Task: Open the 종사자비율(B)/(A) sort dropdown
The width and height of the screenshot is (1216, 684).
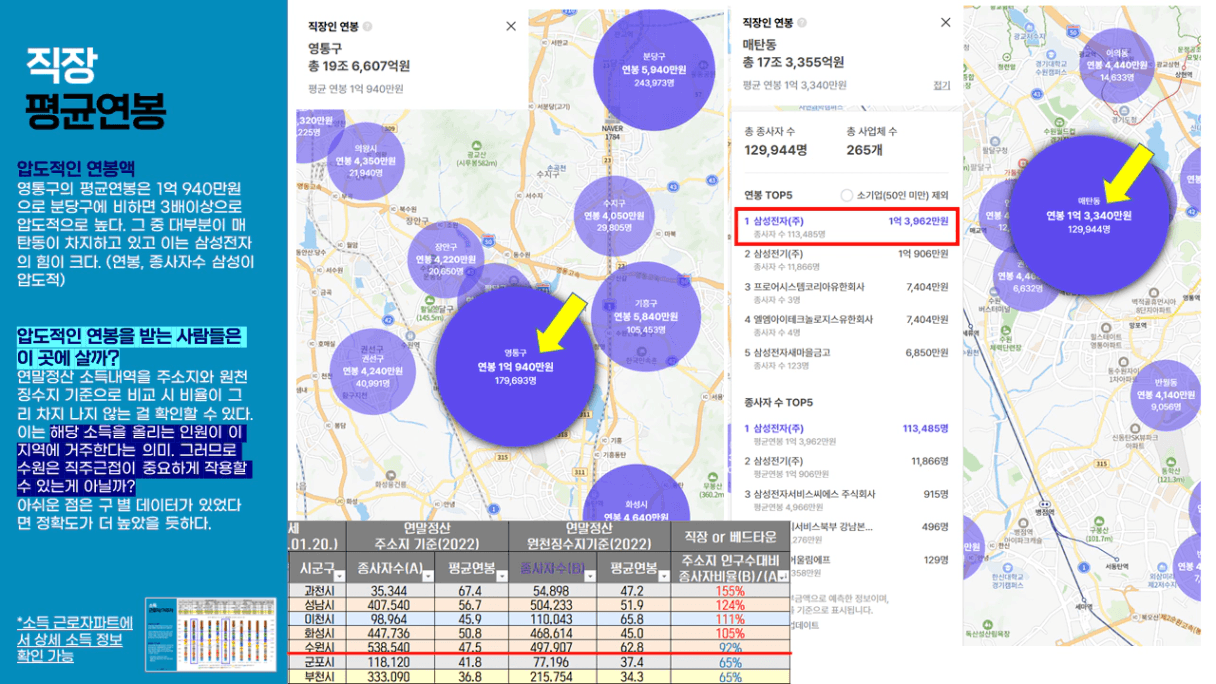Action: 782,575
